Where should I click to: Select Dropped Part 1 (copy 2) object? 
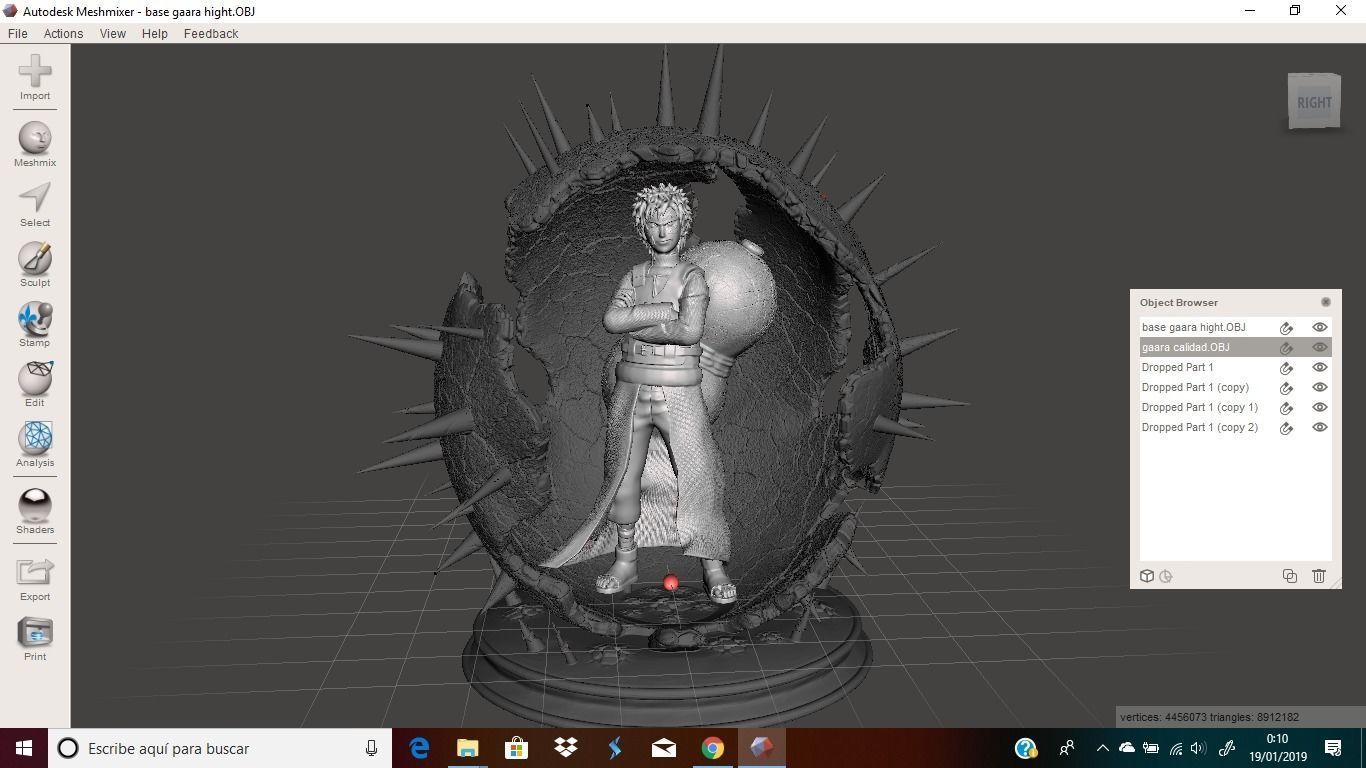(1236, 427)
